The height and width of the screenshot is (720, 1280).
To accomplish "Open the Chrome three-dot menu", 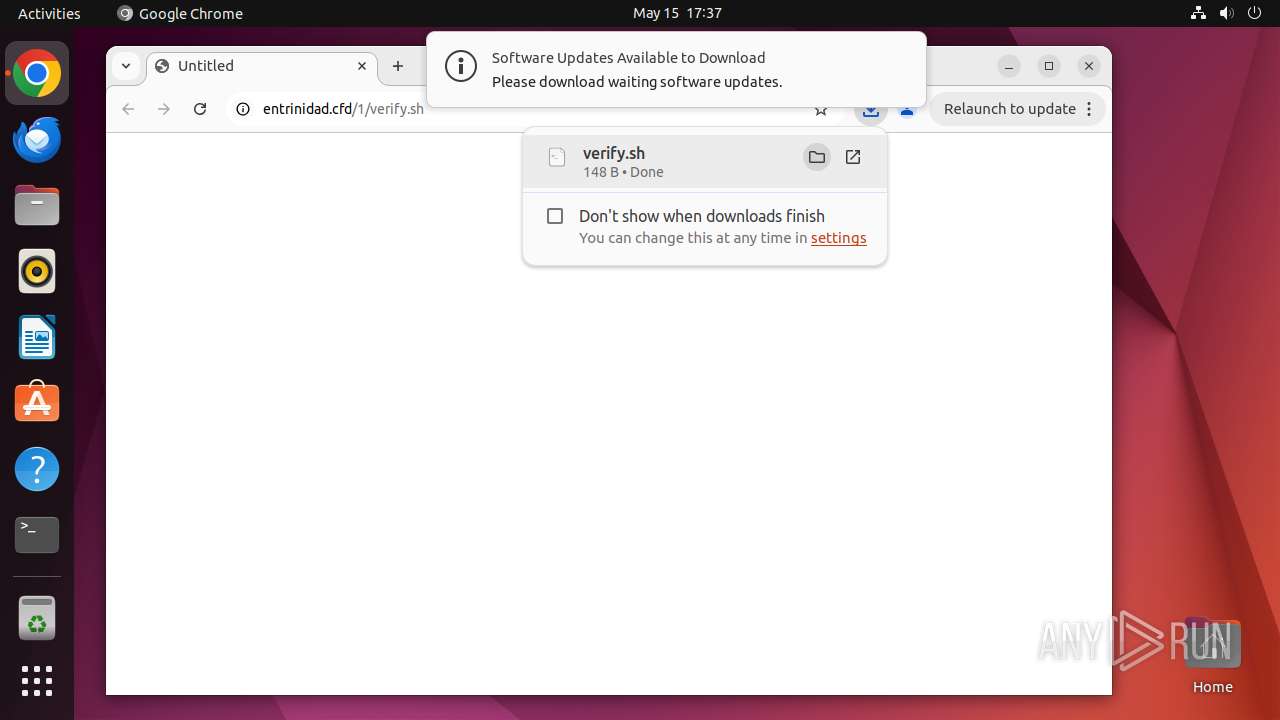I will (1089, 109).
